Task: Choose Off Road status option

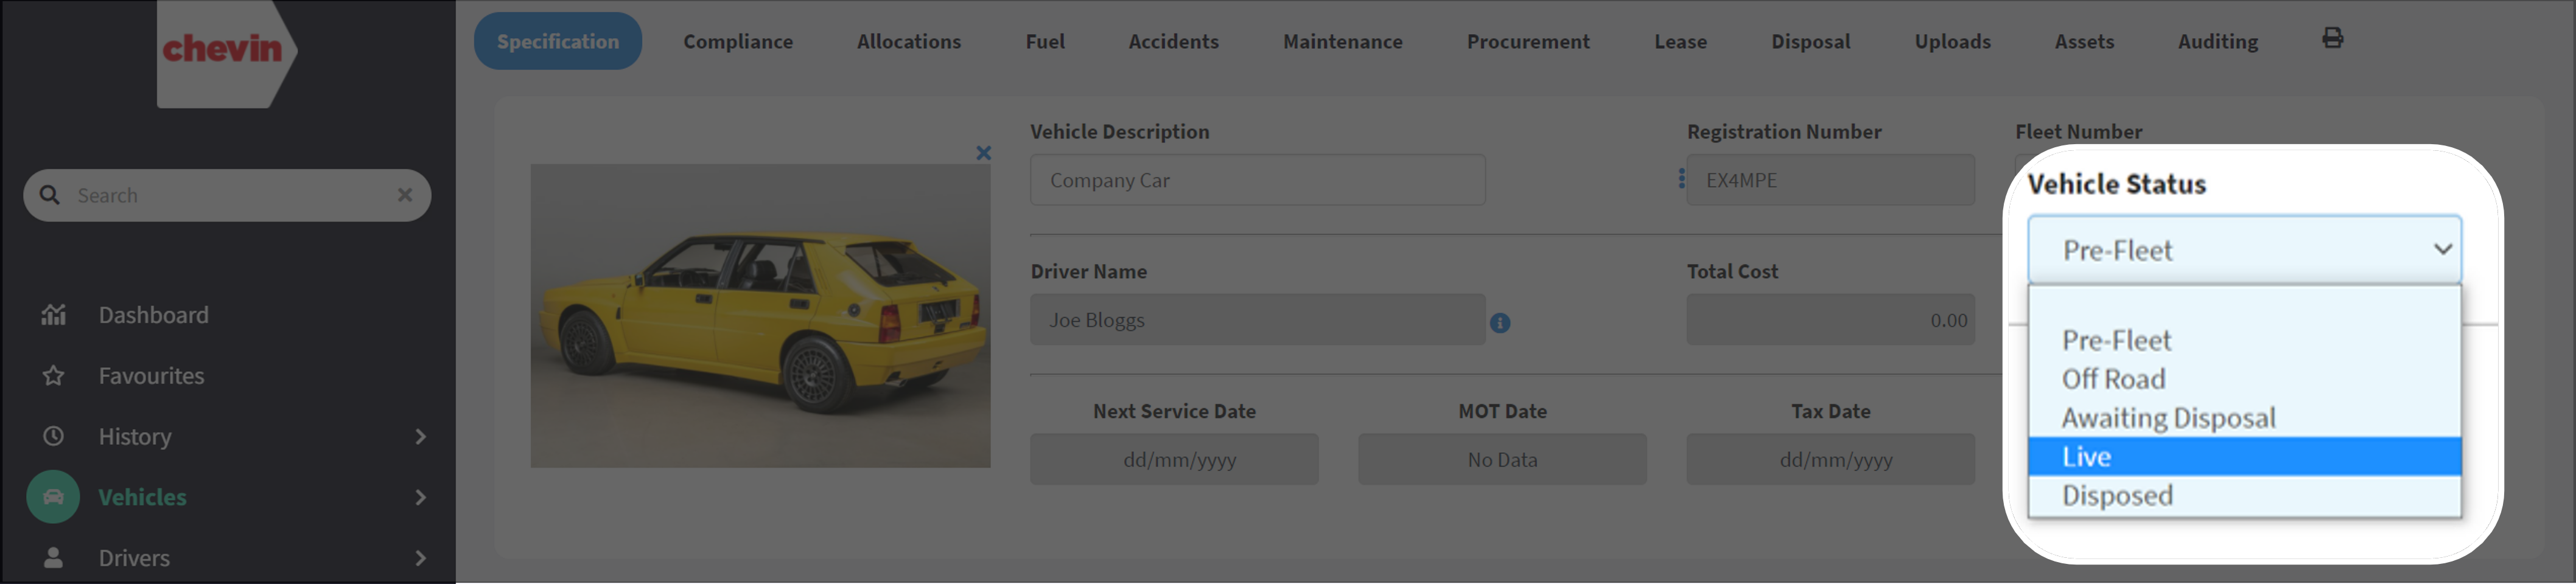Action: tap(2245, 379)
